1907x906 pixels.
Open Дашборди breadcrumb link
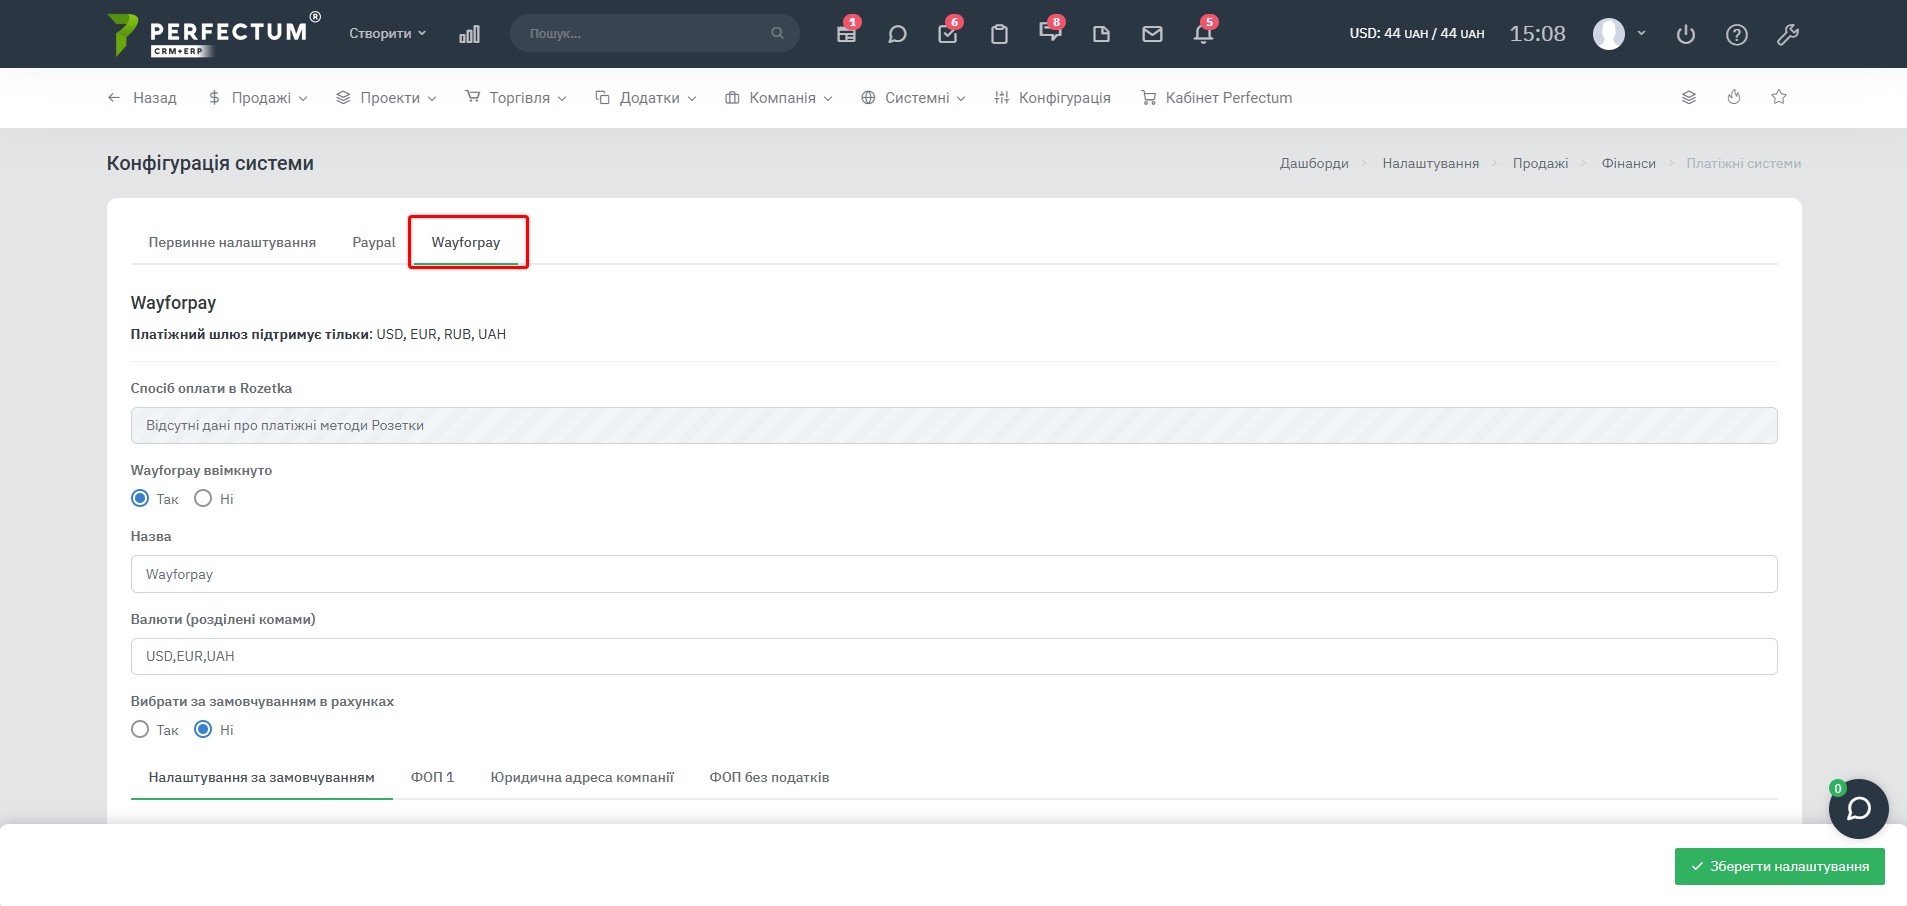1314,163
